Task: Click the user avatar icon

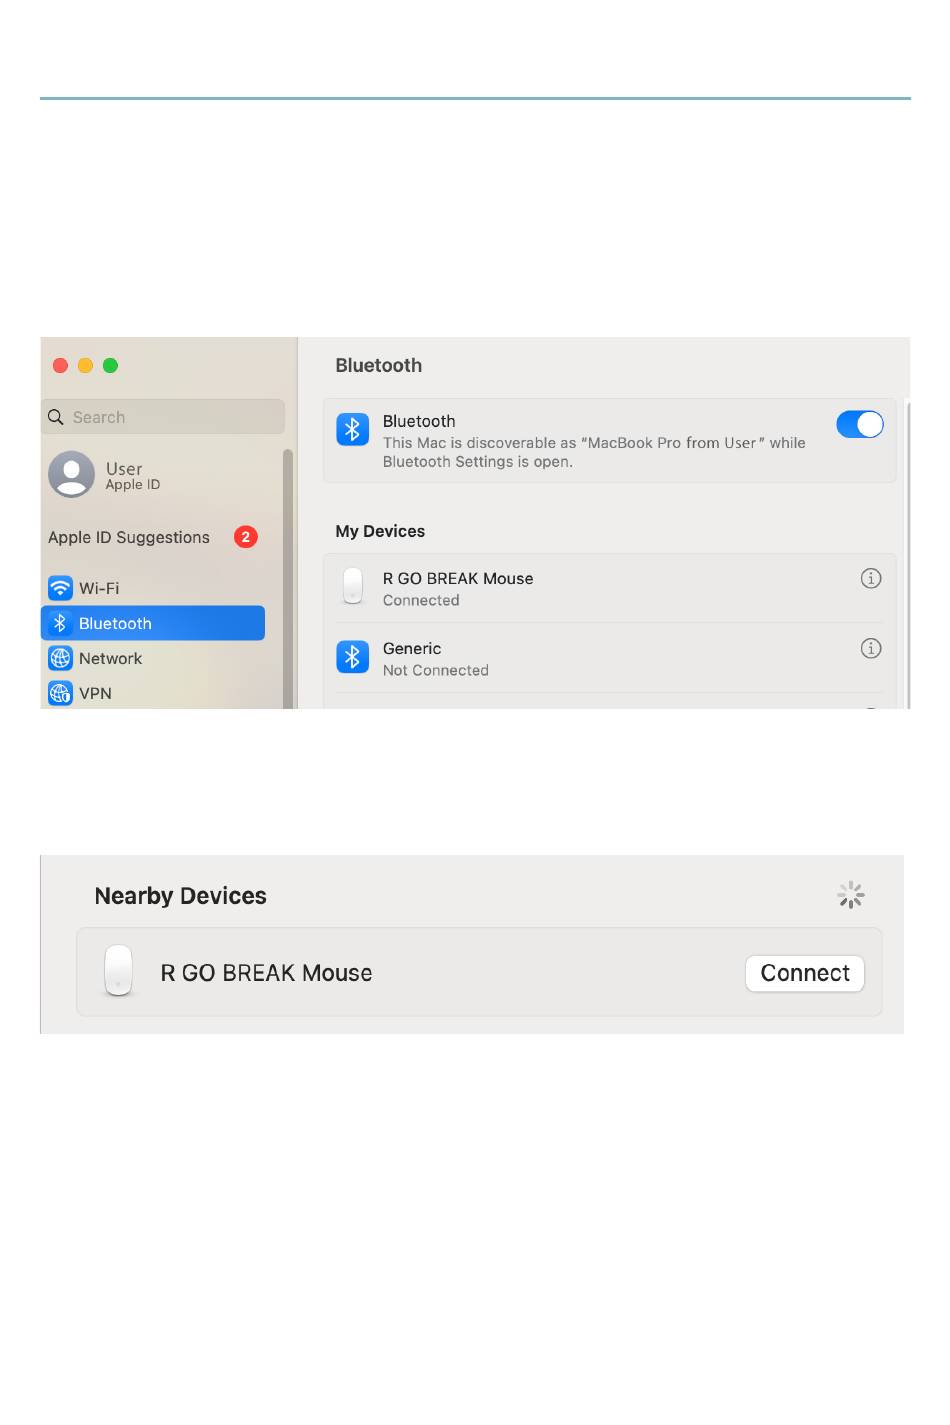Action: pyautogui.click(x=71, y=474)
